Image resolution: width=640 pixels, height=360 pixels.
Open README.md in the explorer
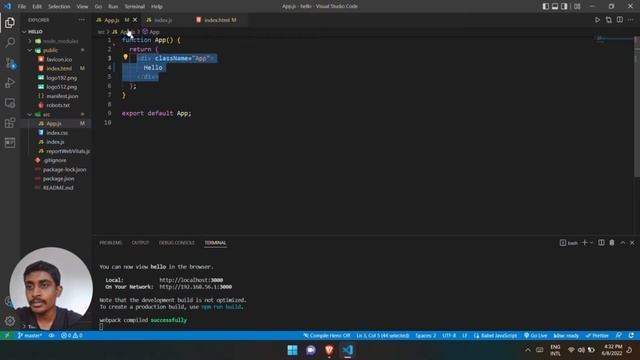(58, 188)
